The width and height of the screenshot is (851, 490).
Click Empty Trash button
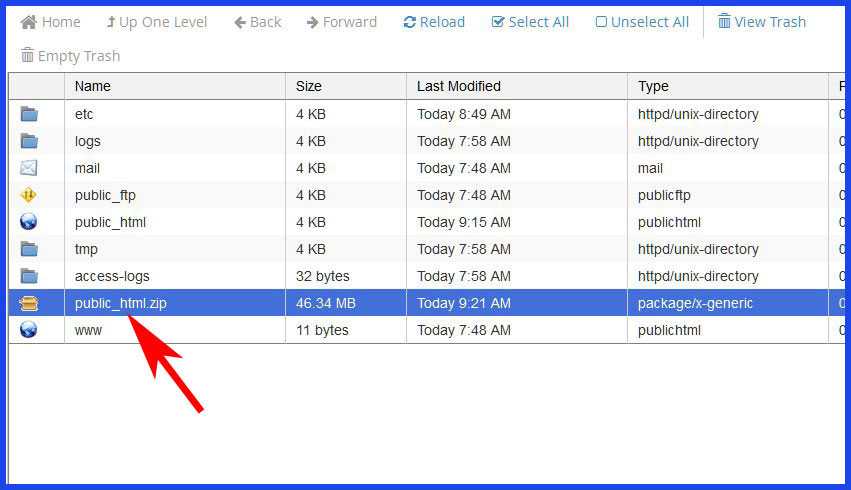(x=70, y=56)
